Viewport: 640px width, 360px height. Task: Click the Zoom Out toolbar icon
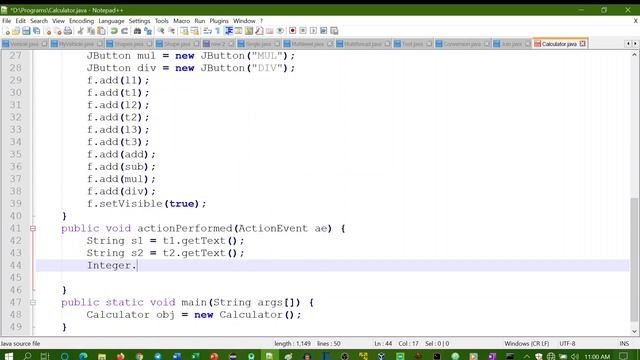(x=171, y=31)
